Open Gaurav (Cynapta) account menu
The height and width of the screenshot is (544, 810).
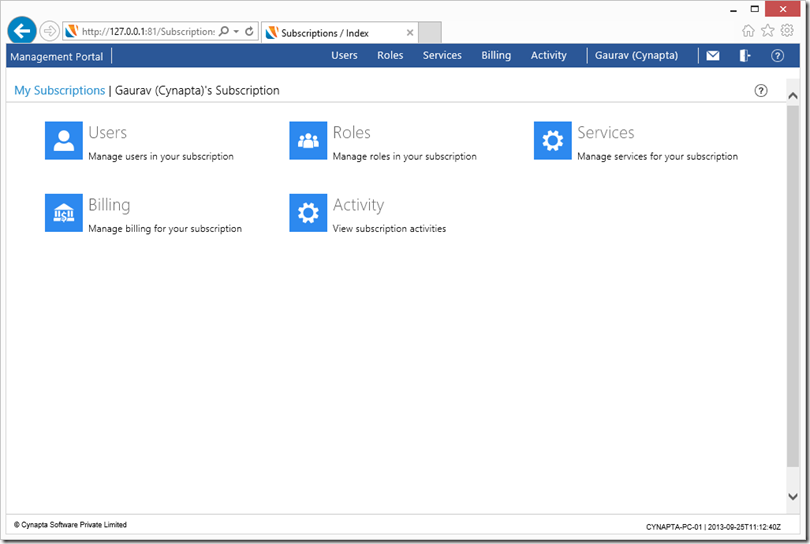(x=636, y=55)
